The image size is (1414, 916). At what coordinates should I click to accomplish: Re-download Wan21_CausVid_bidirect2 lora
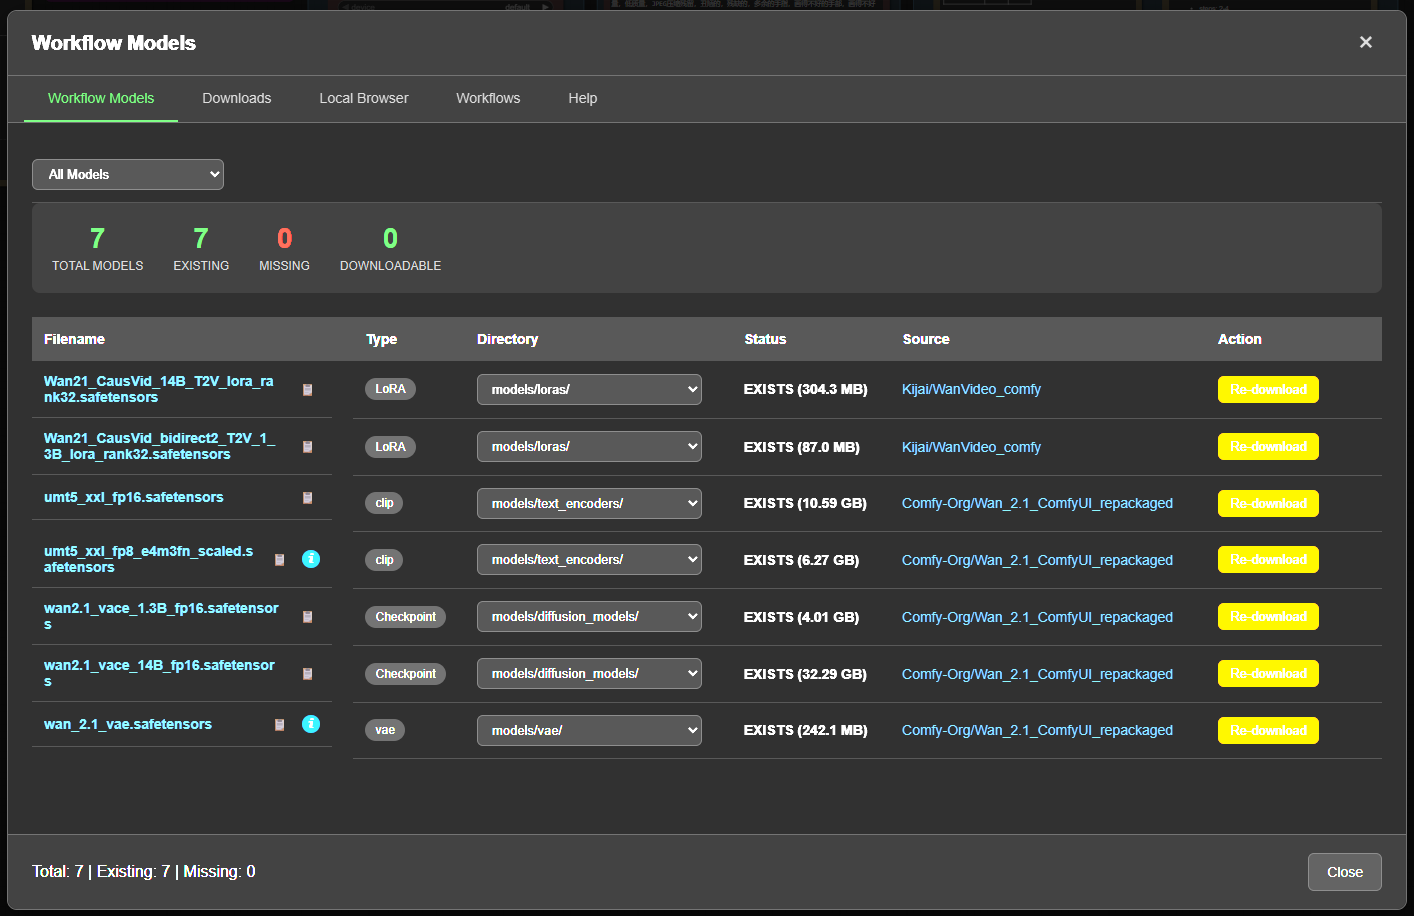click(x=1268, y=446)
